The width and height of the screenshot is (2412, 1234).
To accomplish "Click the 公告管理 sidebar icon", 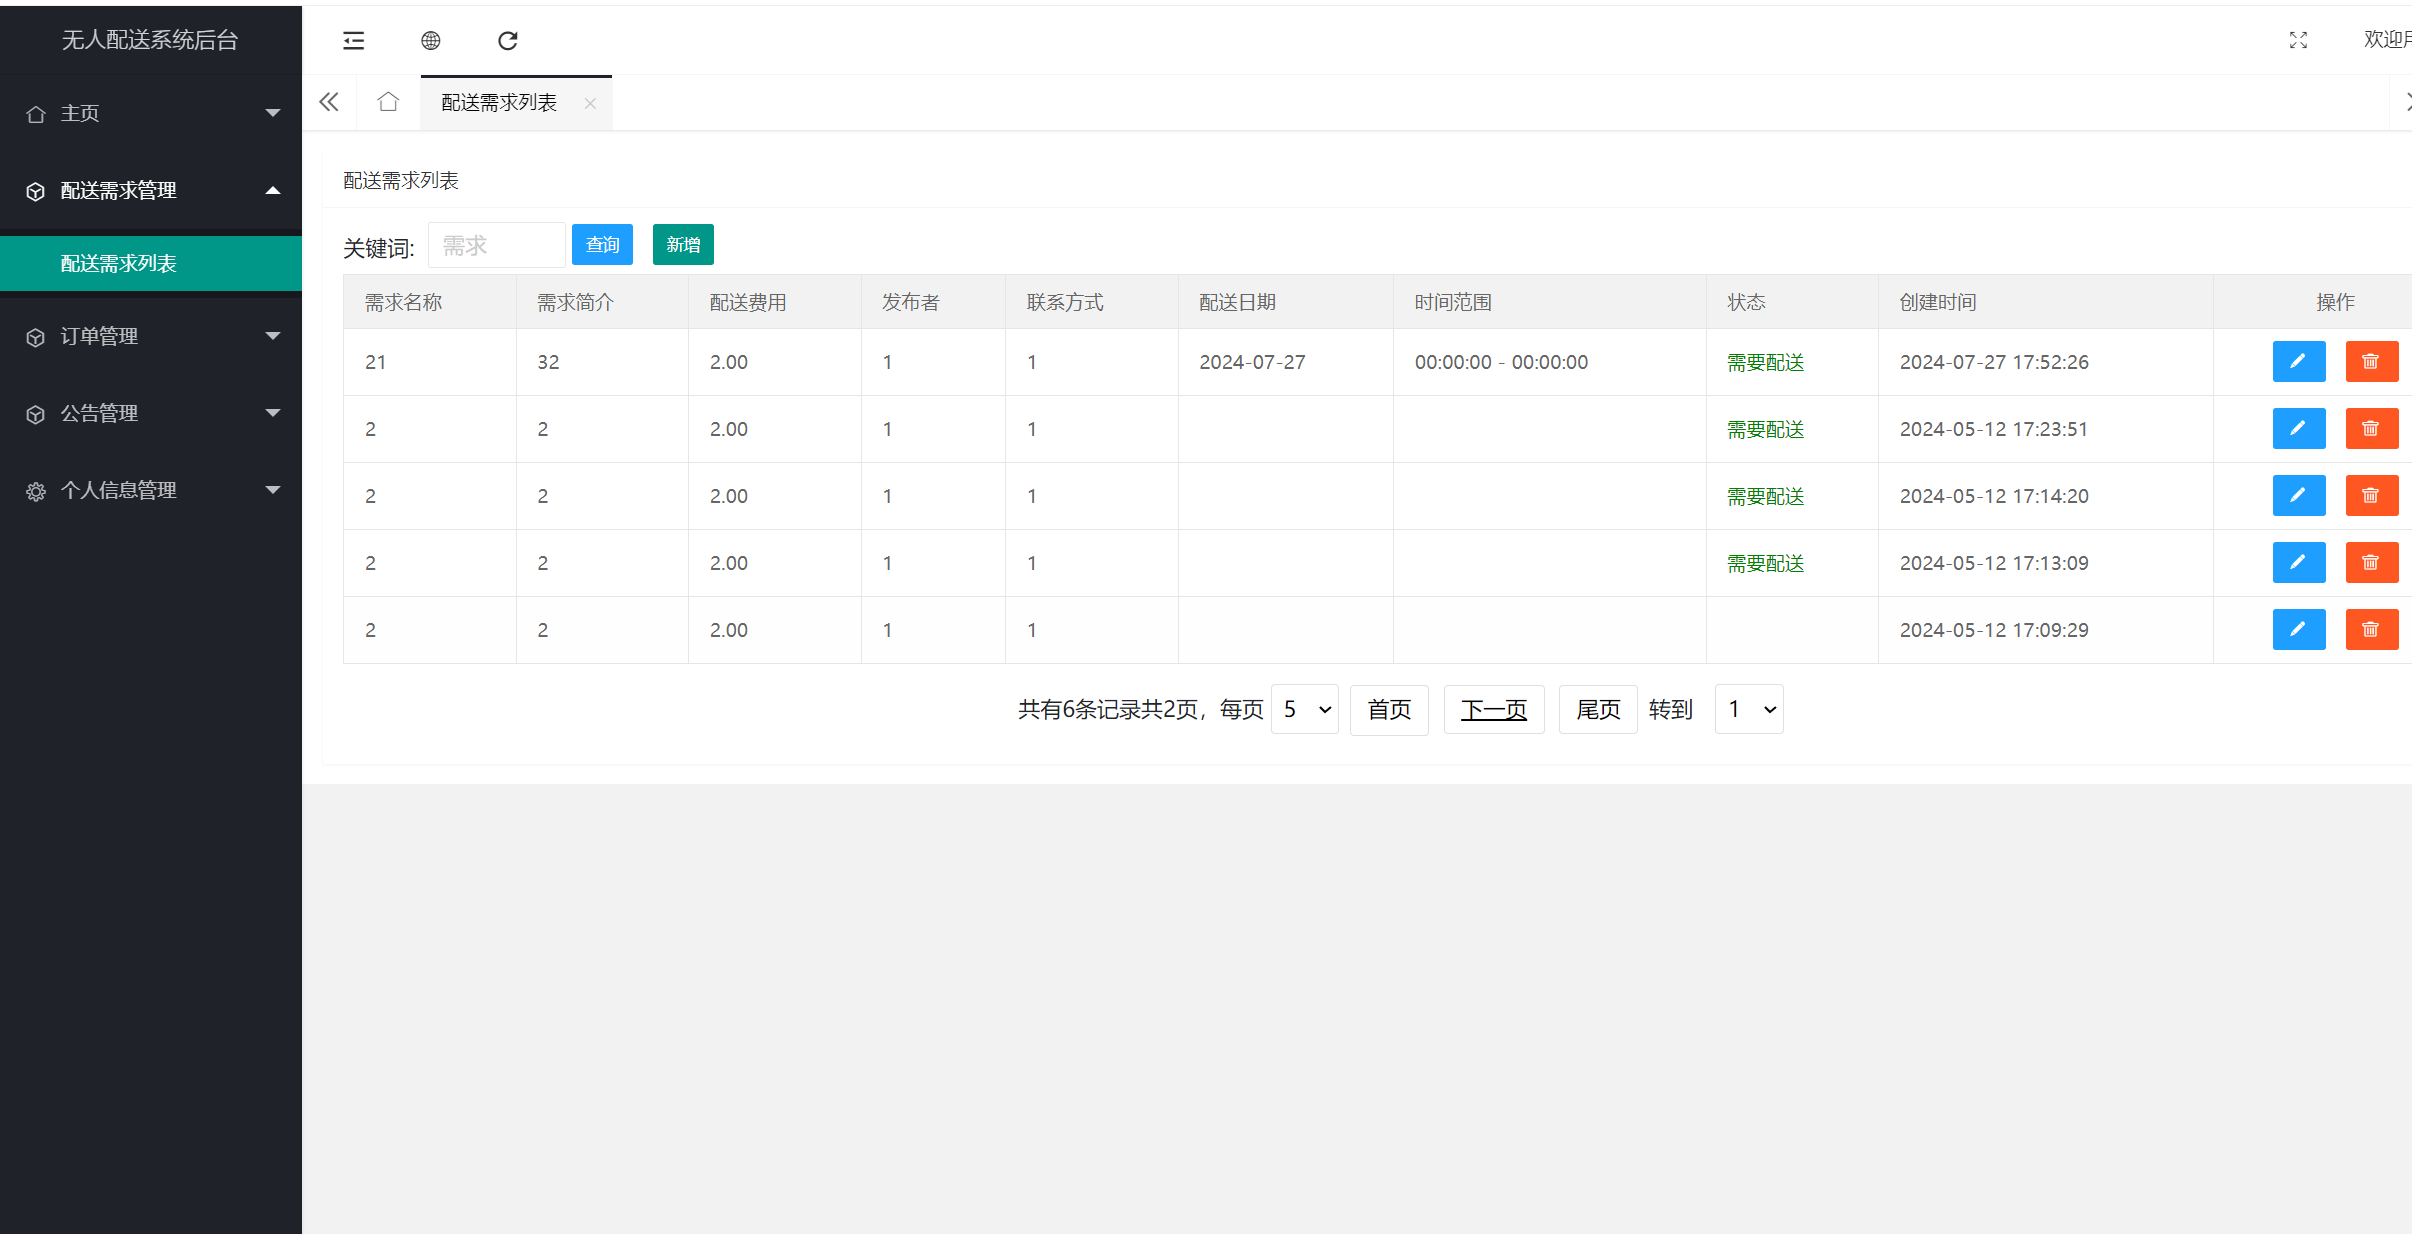I will [34, 413].
